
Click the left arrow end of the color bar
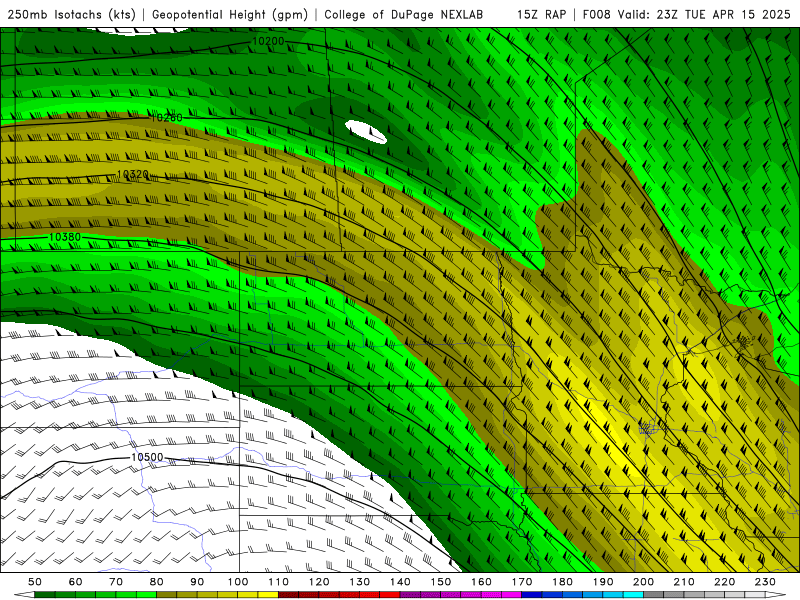tap(24, 595)
